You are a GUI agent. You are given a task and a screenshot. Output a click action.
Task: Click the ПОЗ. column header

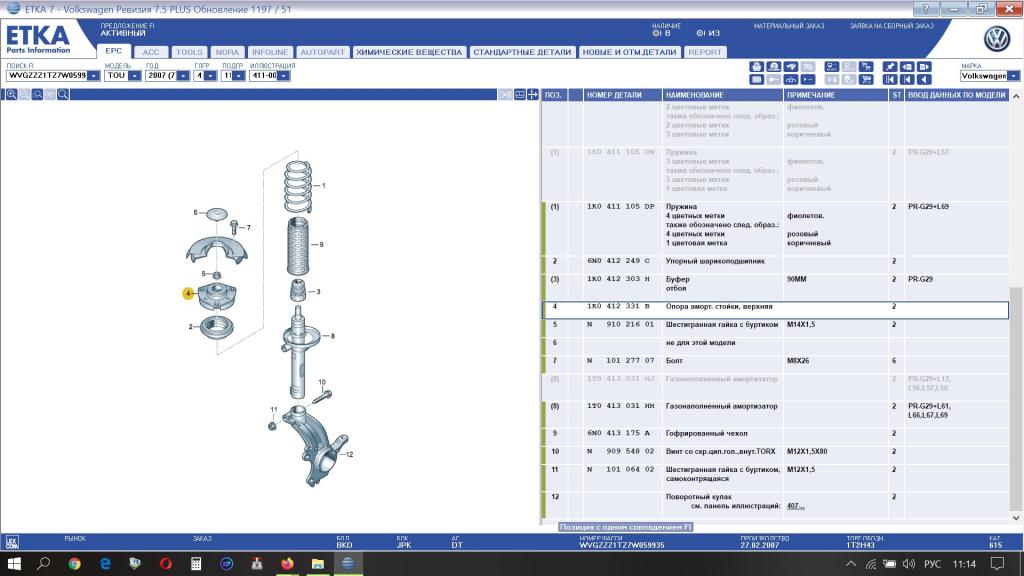coord(553,95)
